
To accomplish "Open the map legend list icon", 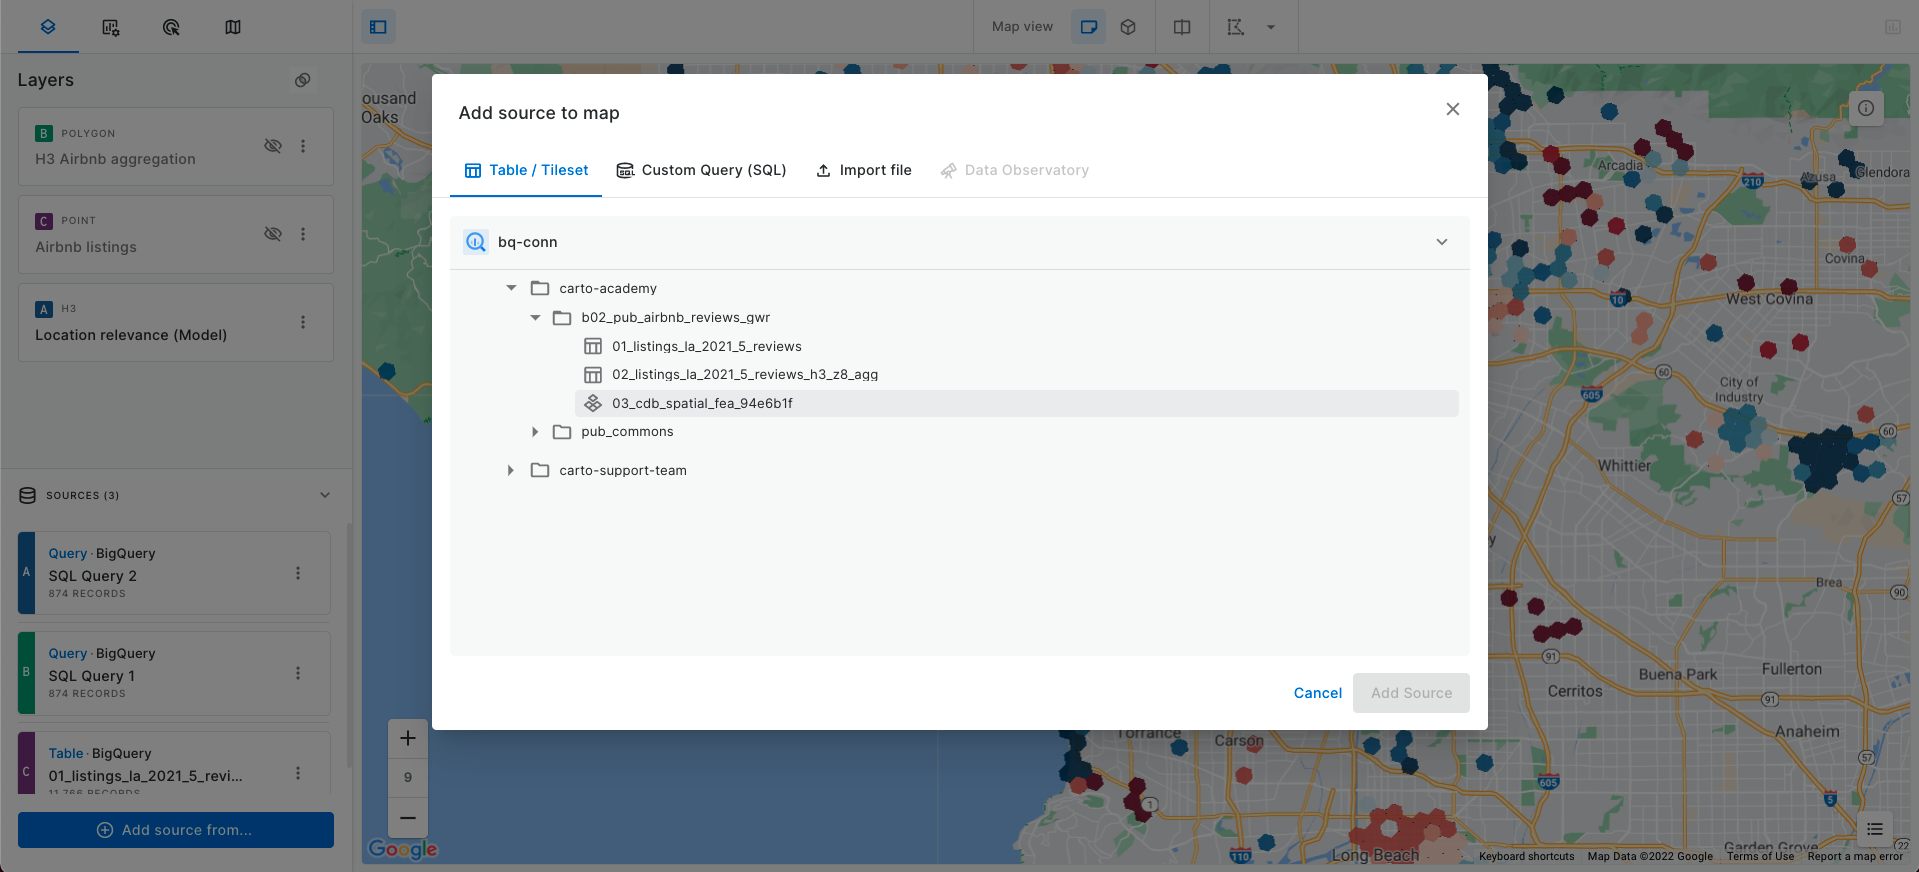I will click(x=1874, y=829).
